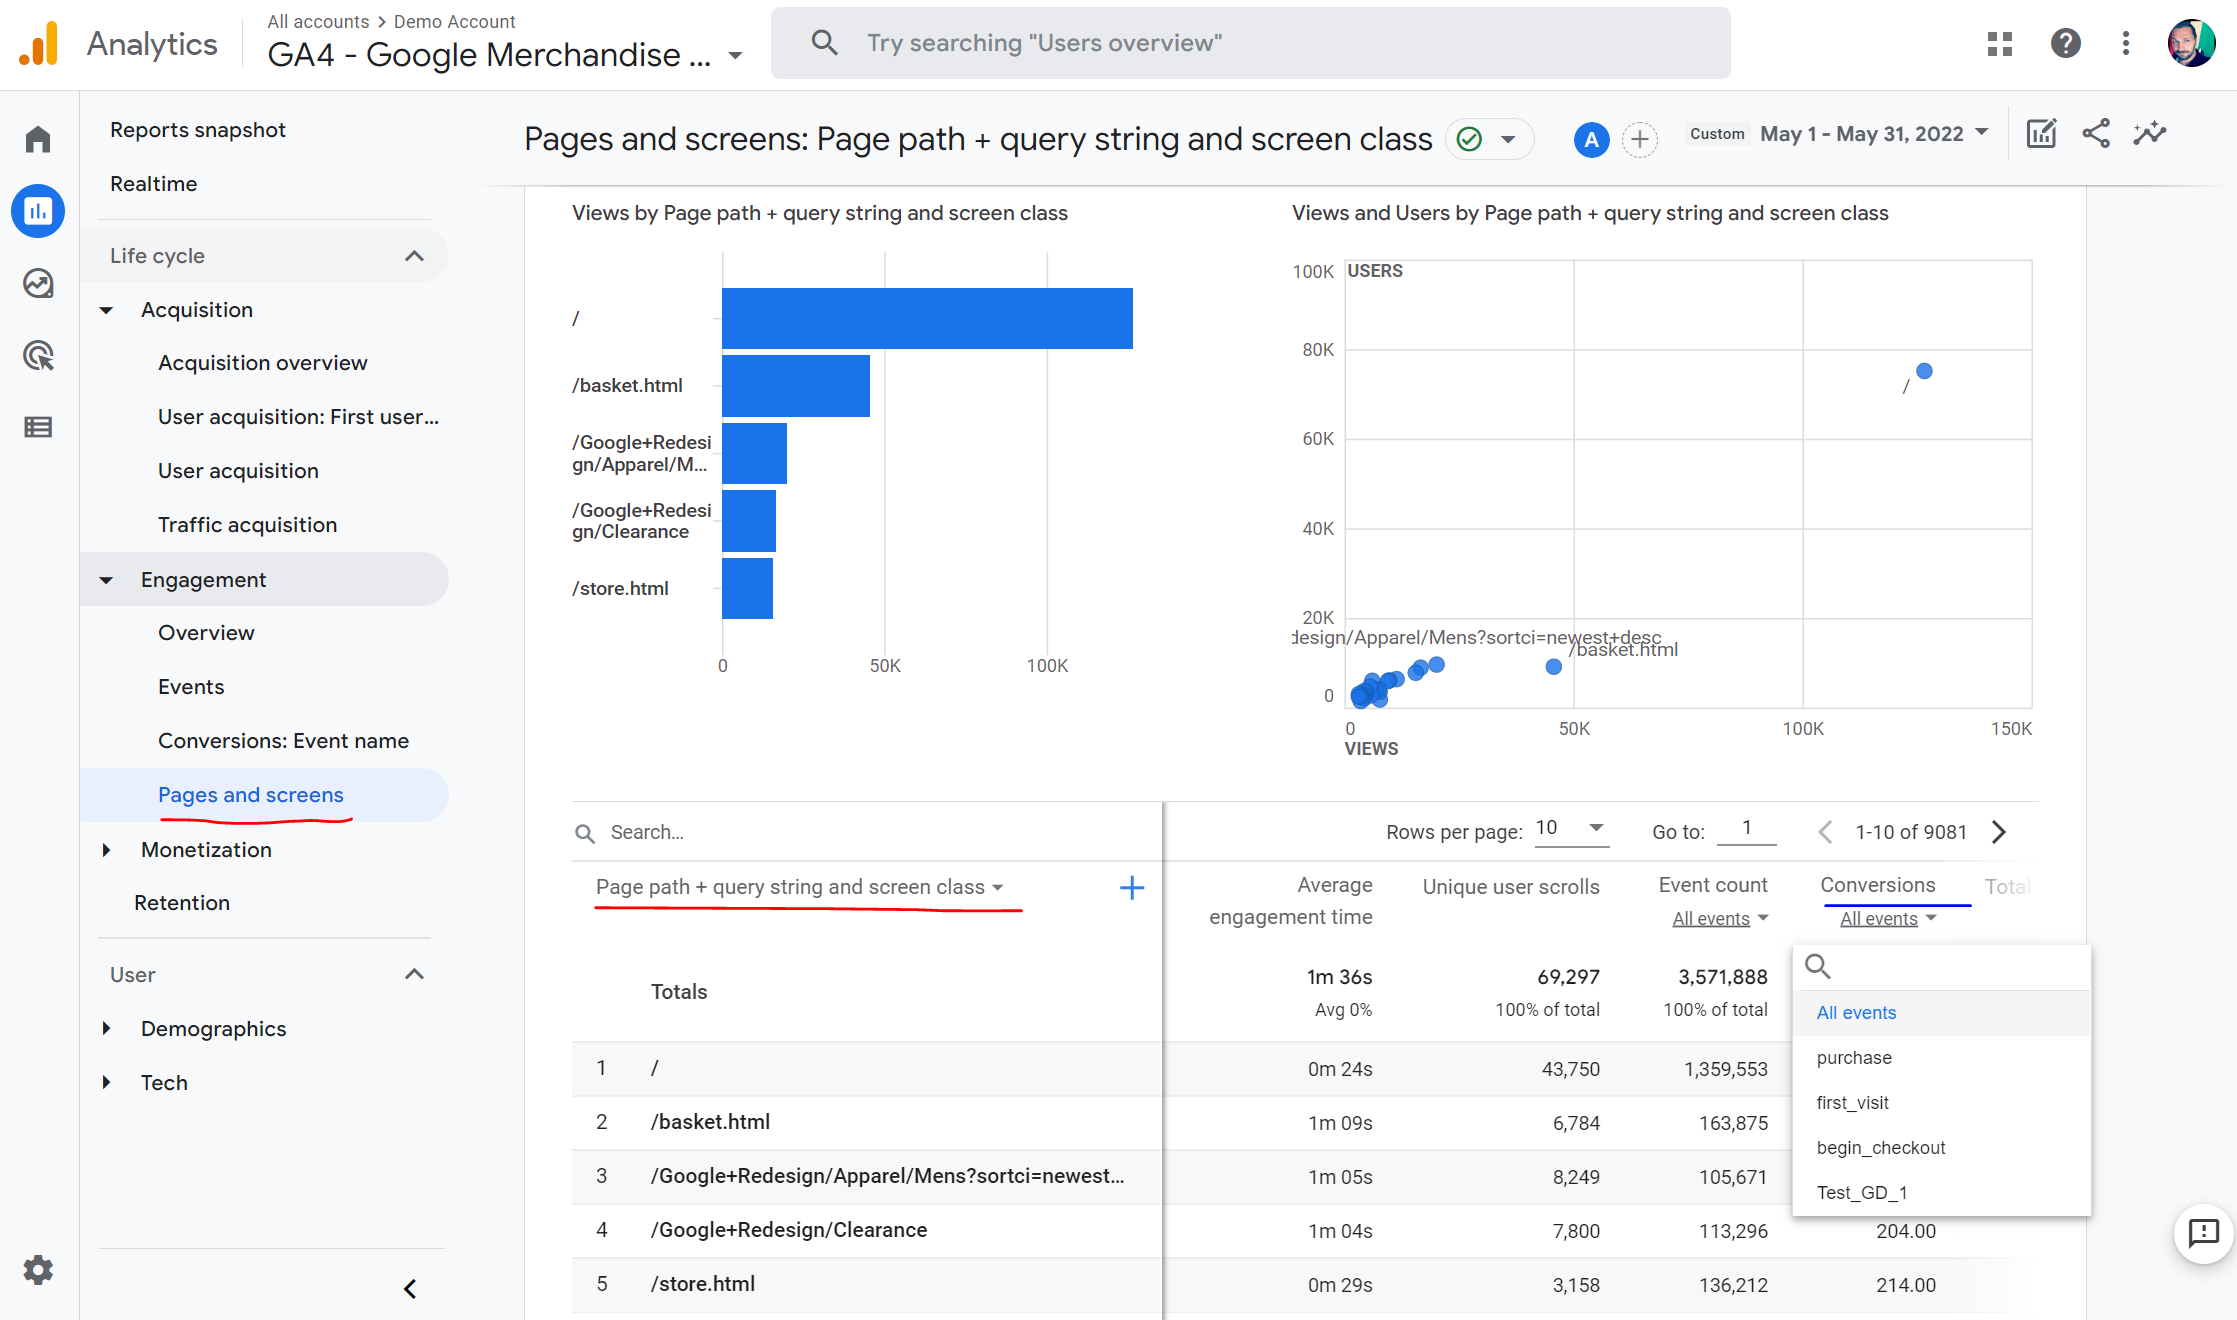Go to previous table page arrow

pos(1825,832)
